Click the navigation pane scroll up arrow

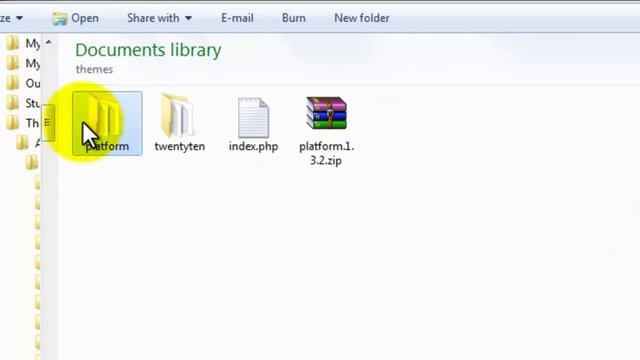coord(49,42)
